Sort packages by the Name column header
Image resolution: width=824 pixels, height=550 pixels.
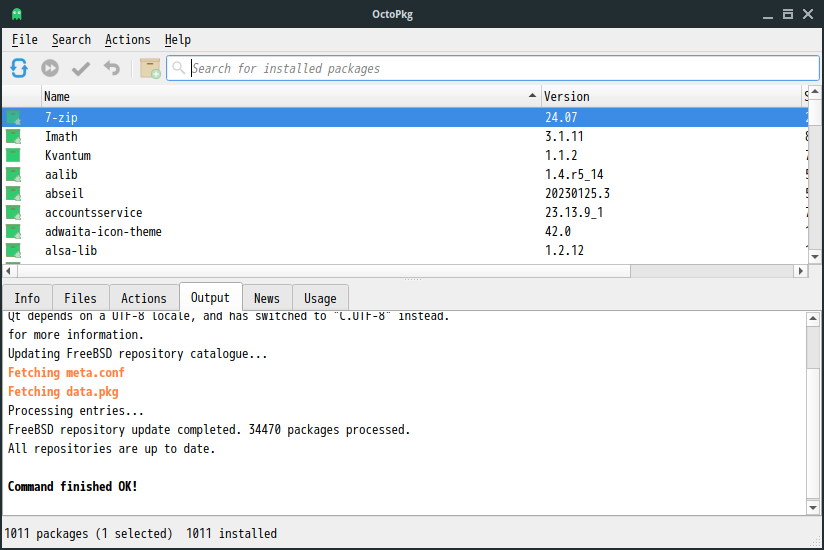click(291, 97)
